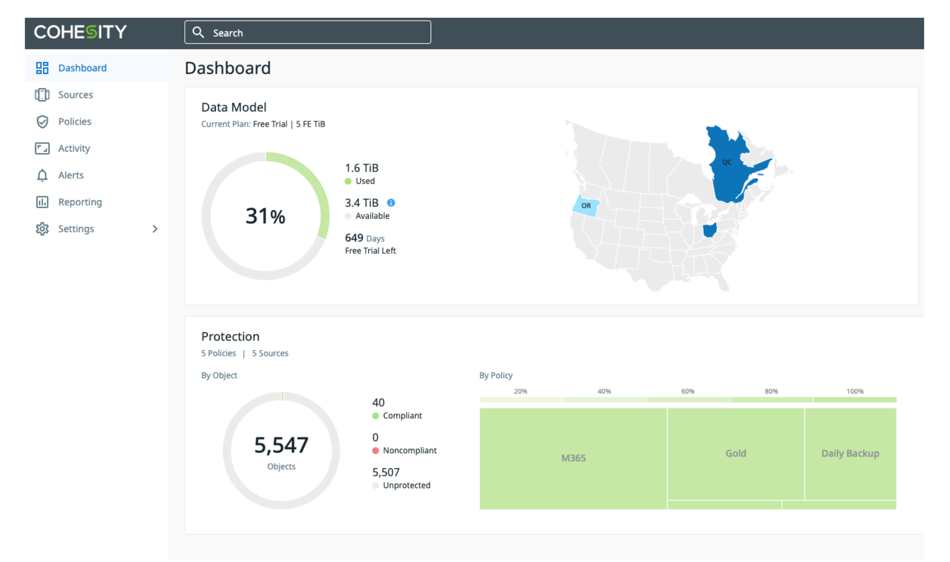Expand the Settings submenu chevron
The image size is (950, 562).
point(155,229)
